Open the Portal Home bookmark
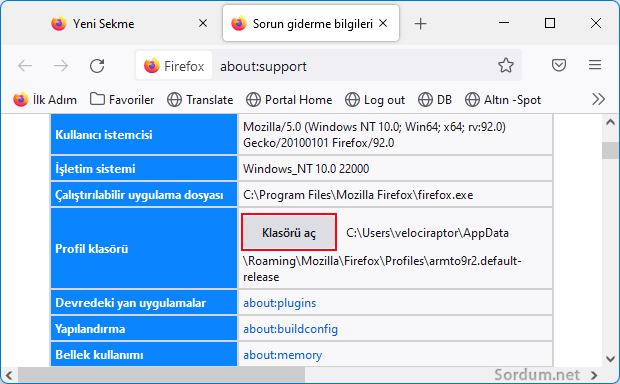Image resolution: width=620 pixels, height=384 pixels. click(289, 100)
